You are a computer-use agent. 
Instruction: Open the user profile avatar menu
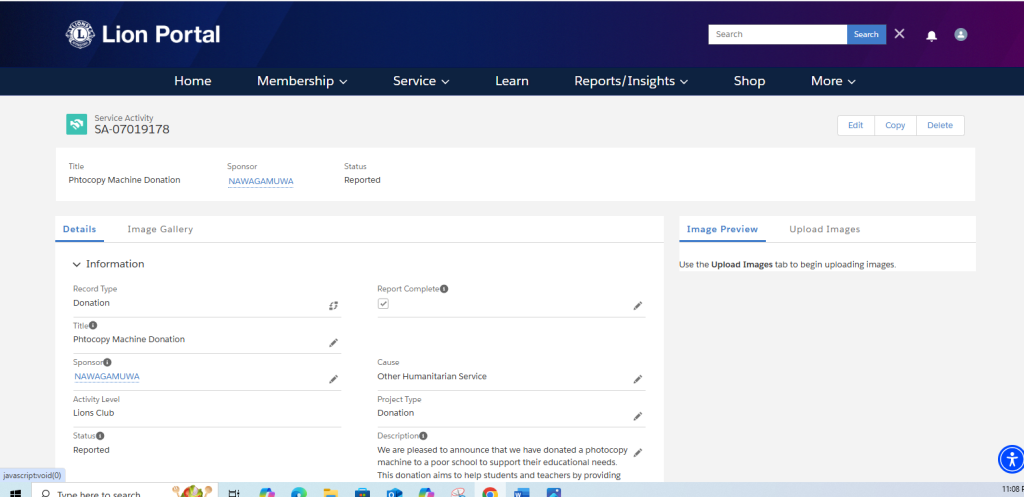tap(960, 35)
